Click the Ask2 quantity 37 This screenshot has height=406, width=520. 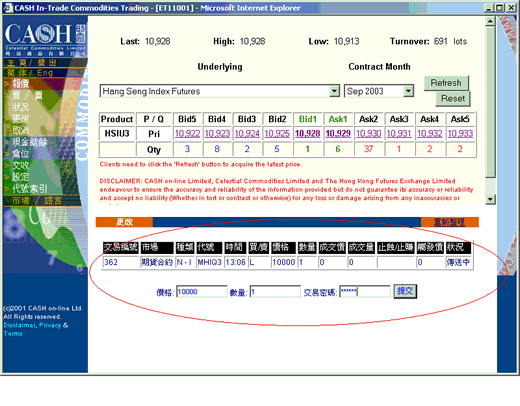[x=369, y=149]
